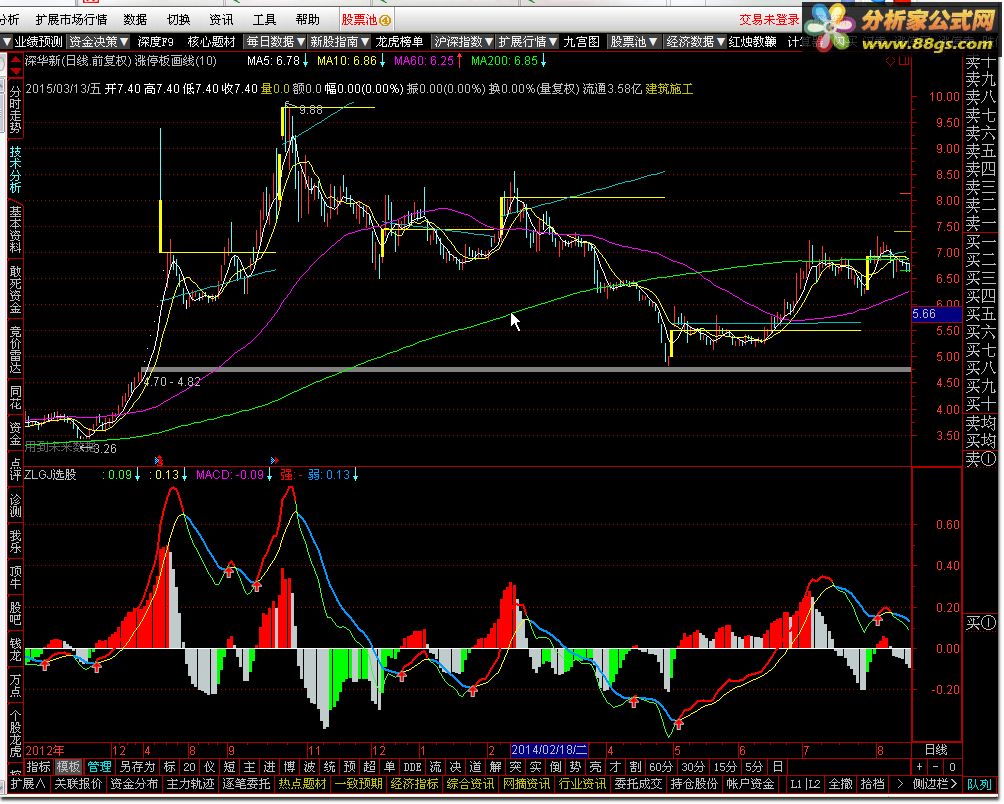This screenshot has width=1004, height=804.
Task: Open the 数据 menu
Action: pos(135,20)
